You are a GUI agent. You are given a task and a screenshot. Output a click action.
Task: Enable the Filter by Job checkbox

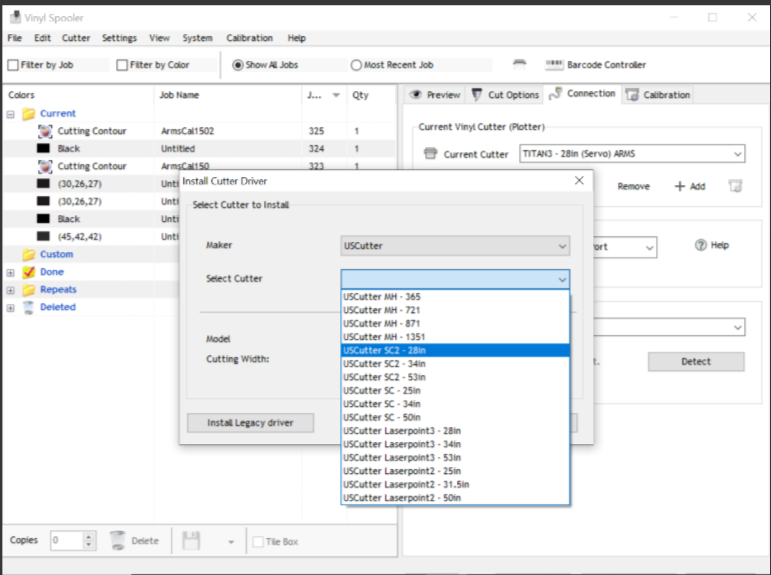(13, 65)
